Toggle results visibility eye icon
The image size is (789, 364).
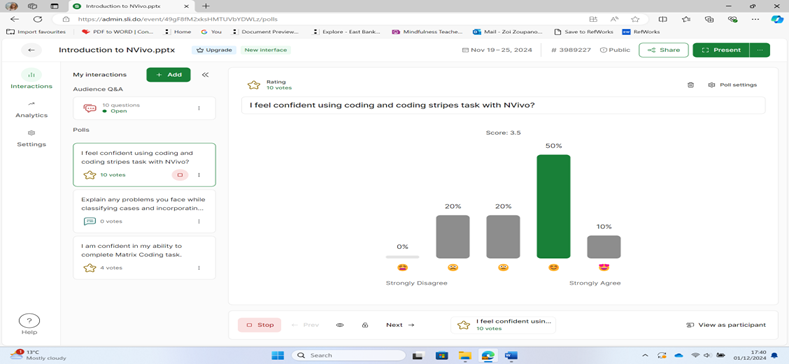(x=340, y=325)
